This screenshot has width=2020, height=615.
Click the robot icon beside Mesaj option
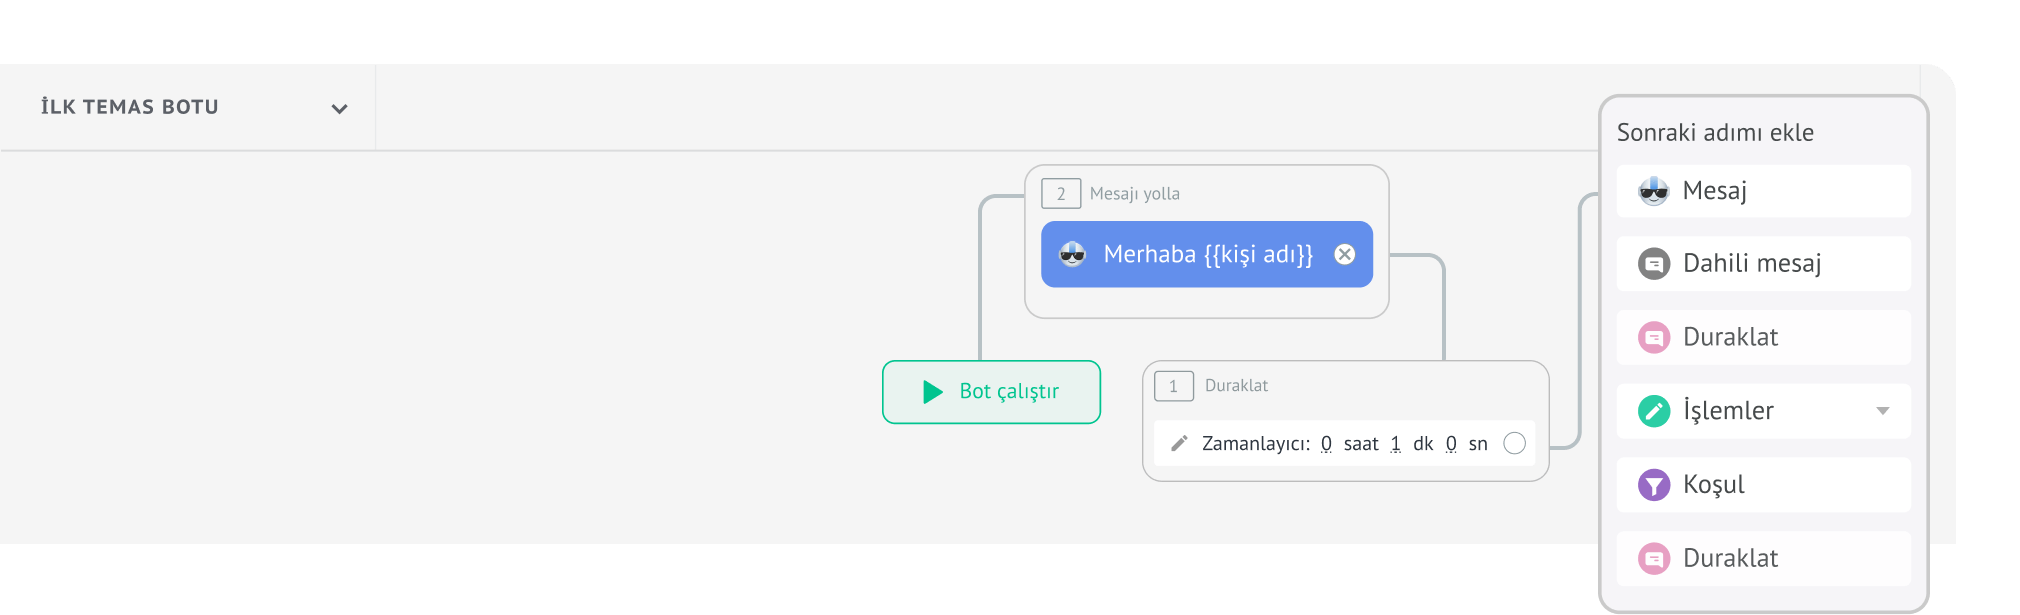tap(1654, 191)
